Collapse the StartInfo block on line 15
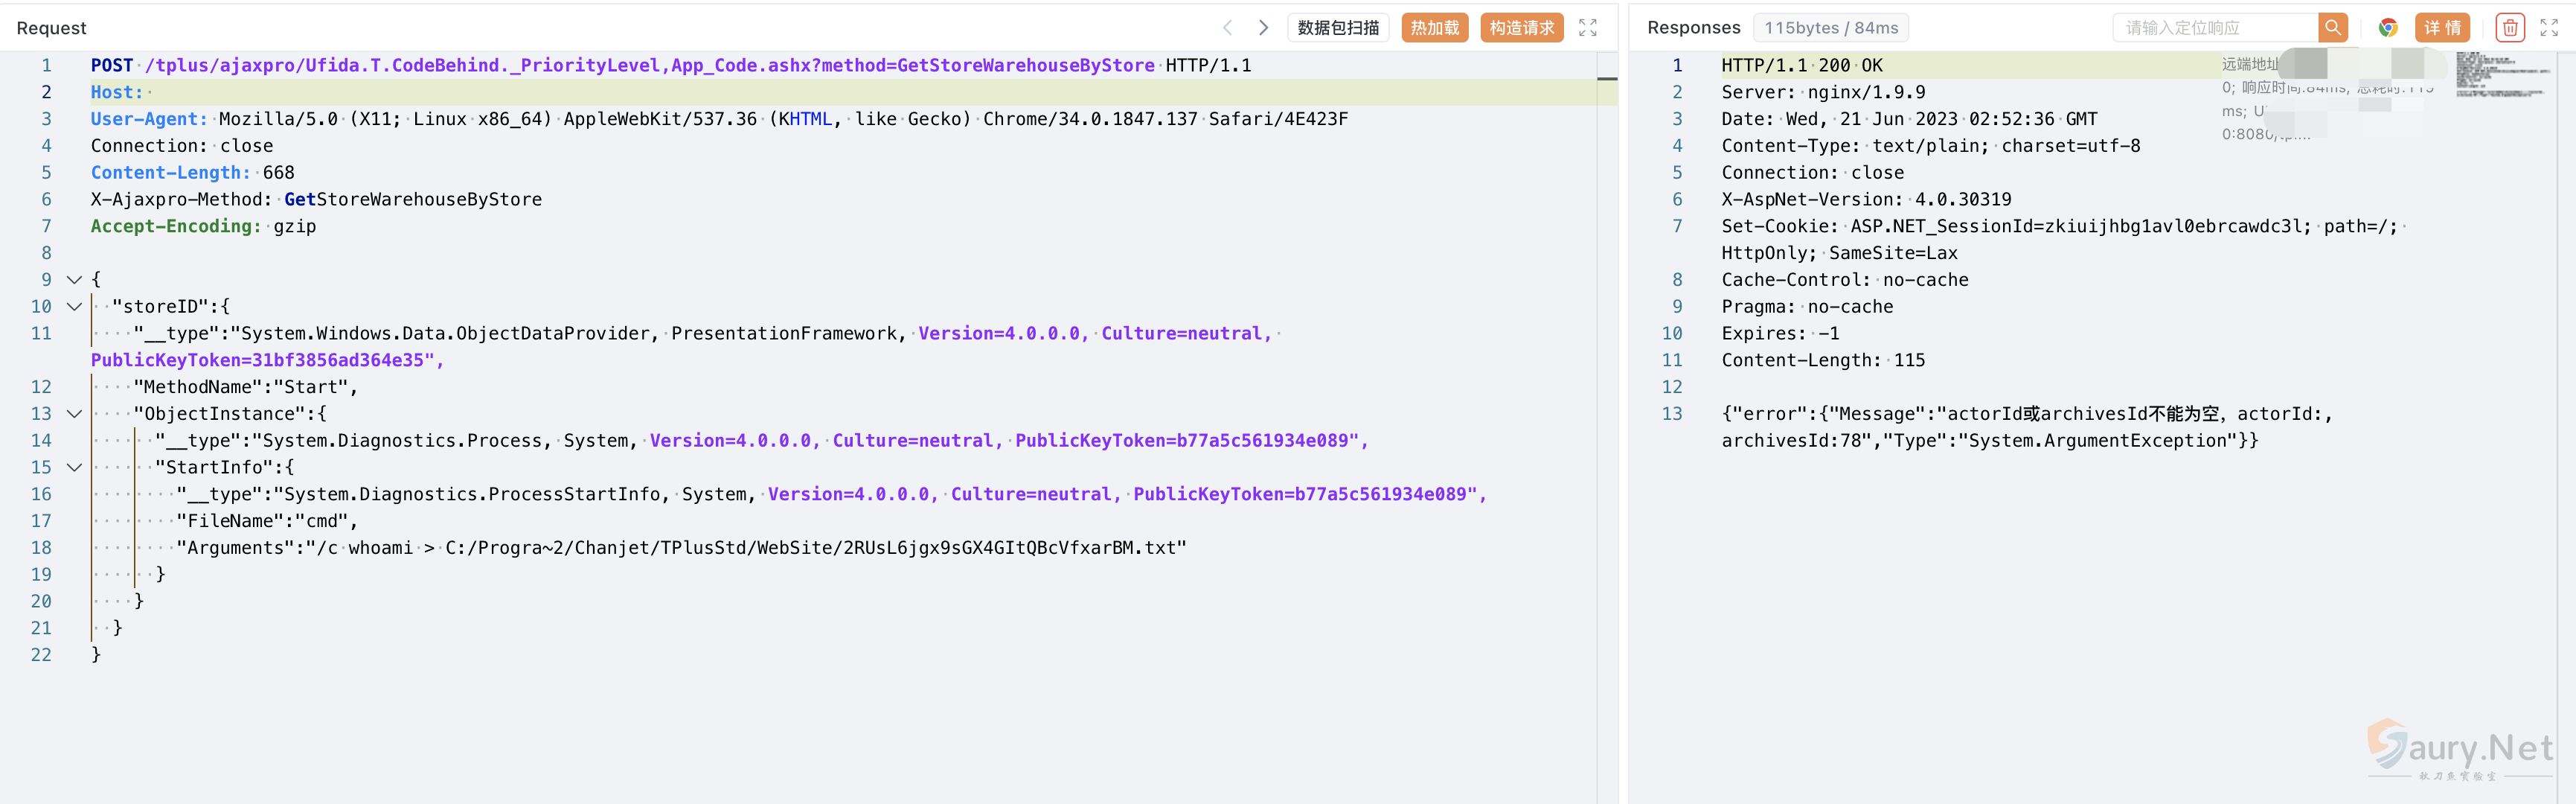2576x804 pixels. 74,468
